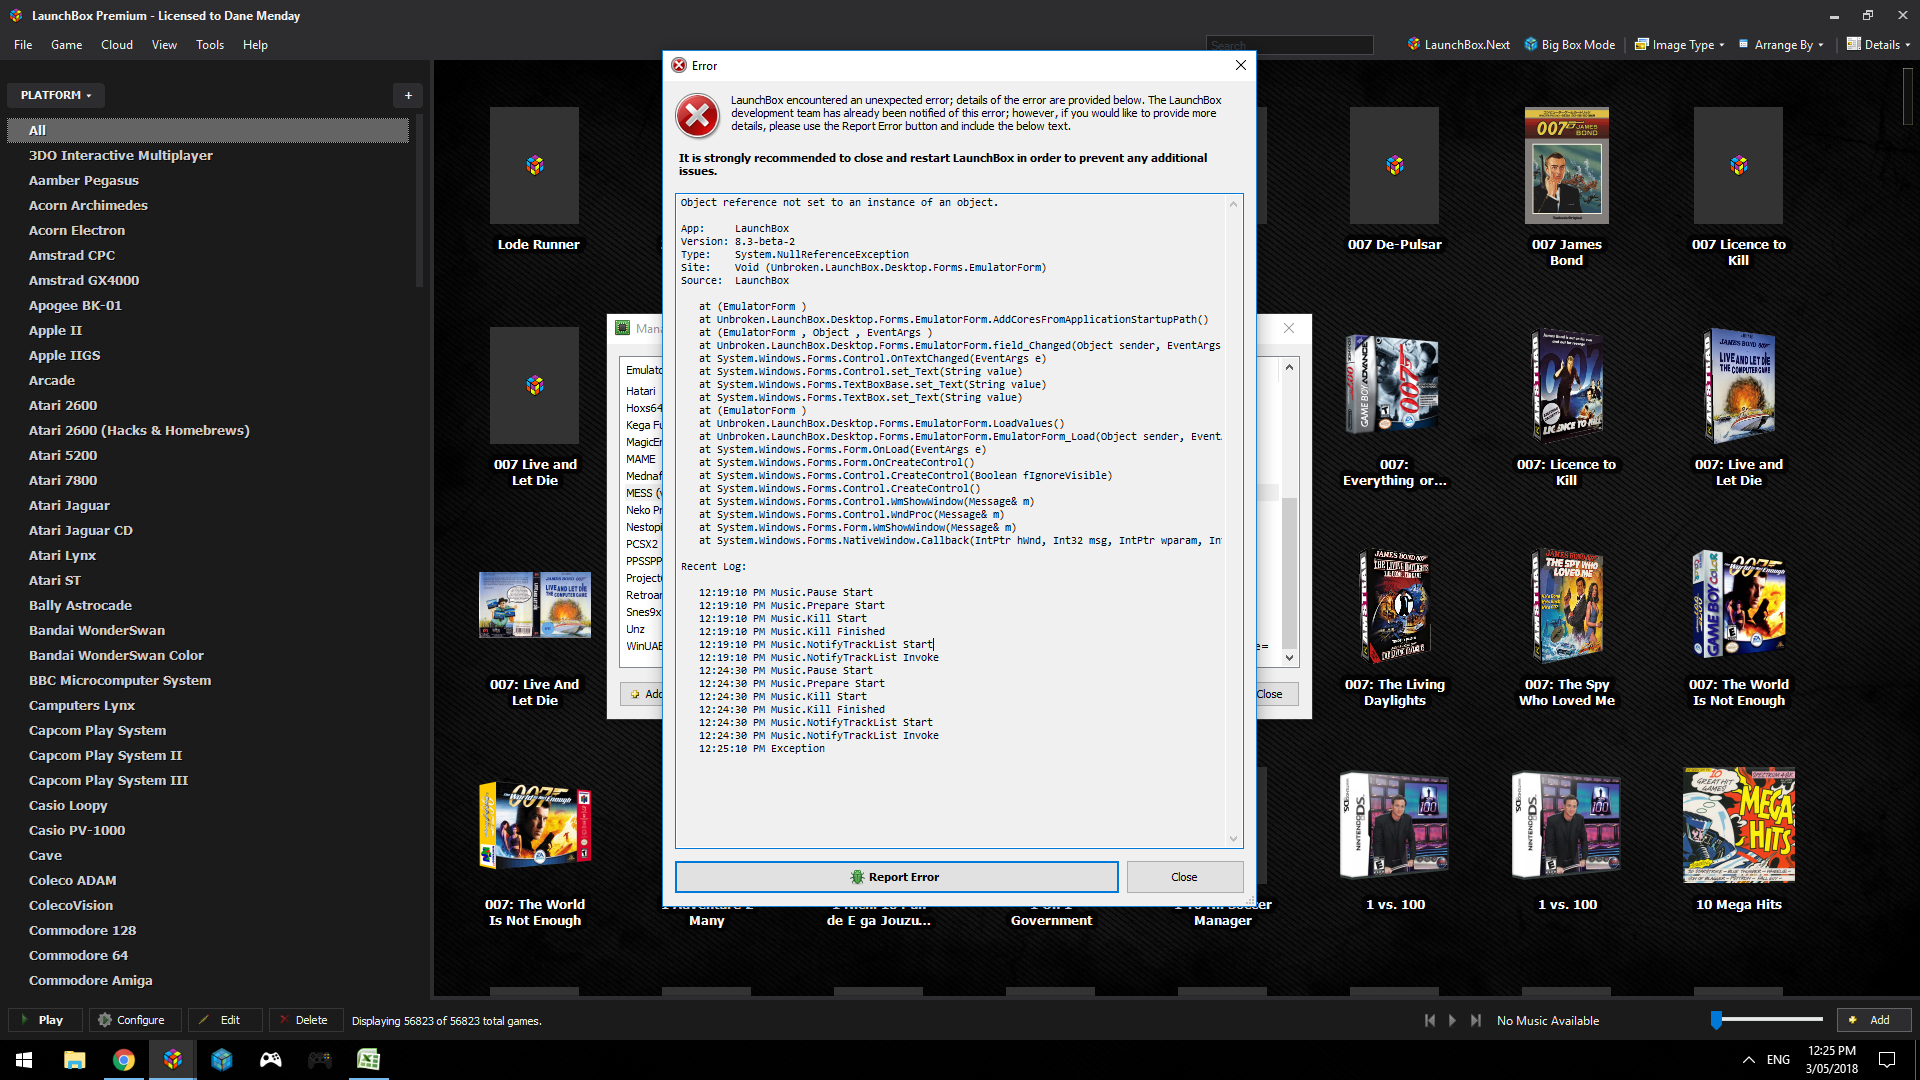1920x1080 pixels.
Task: Click the Report Error button
Action: pos(896,877)
